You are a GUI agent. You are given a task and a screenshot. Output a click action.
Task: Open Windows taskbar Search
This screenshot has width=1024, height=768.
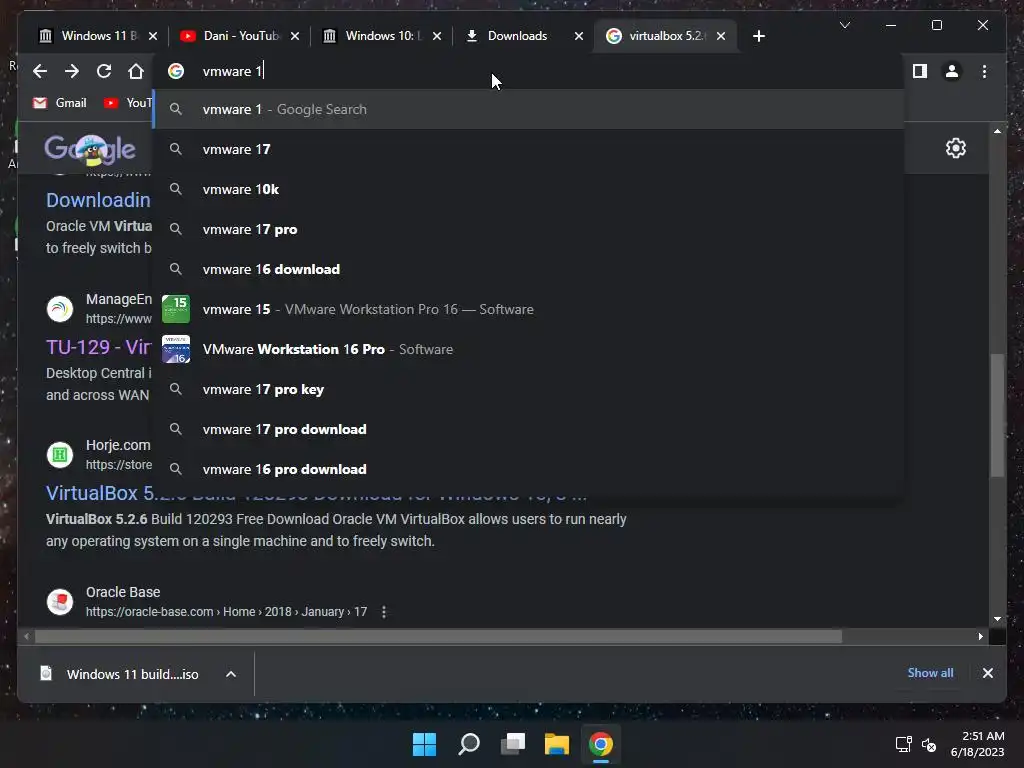click(x=469, y=744)
